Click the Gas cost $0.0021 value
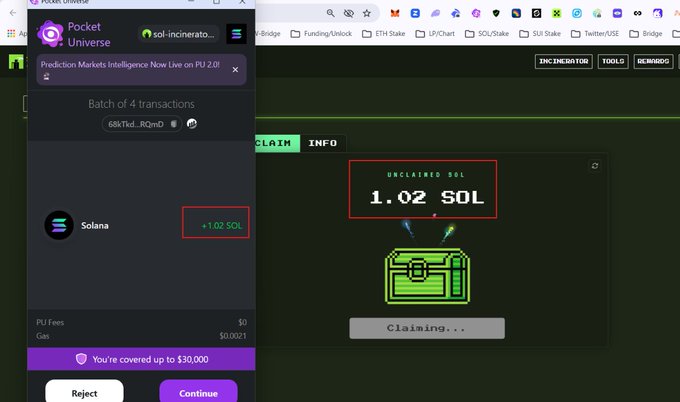Image resolution: width=680 pixels, height=402 pixels. click(x=233, y=336)
